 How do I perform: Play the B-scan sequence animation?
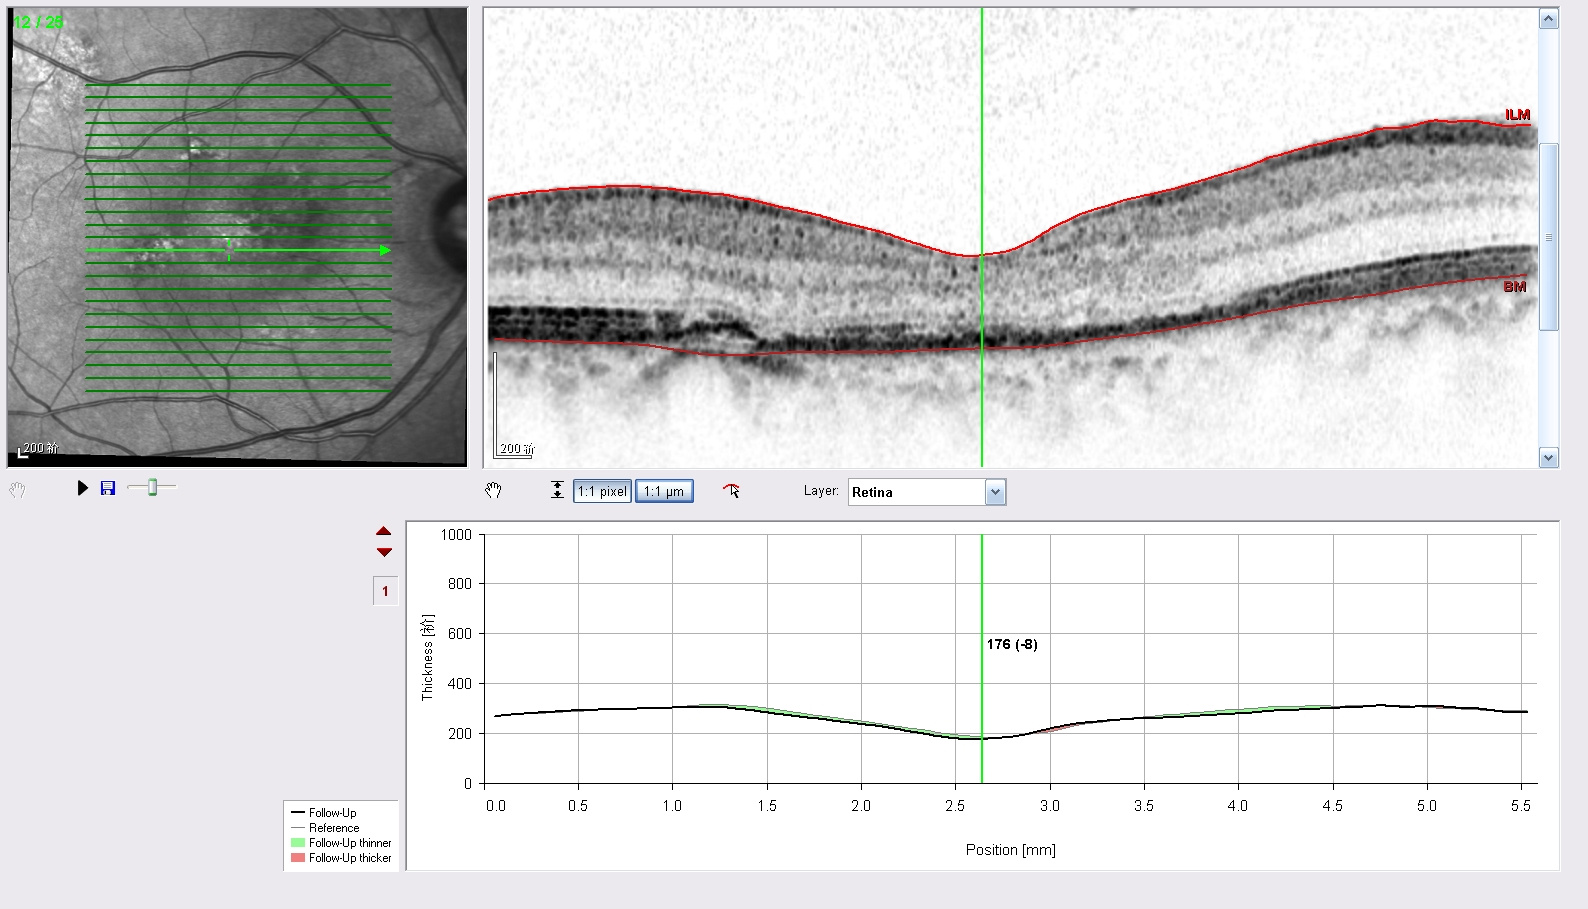83,488
